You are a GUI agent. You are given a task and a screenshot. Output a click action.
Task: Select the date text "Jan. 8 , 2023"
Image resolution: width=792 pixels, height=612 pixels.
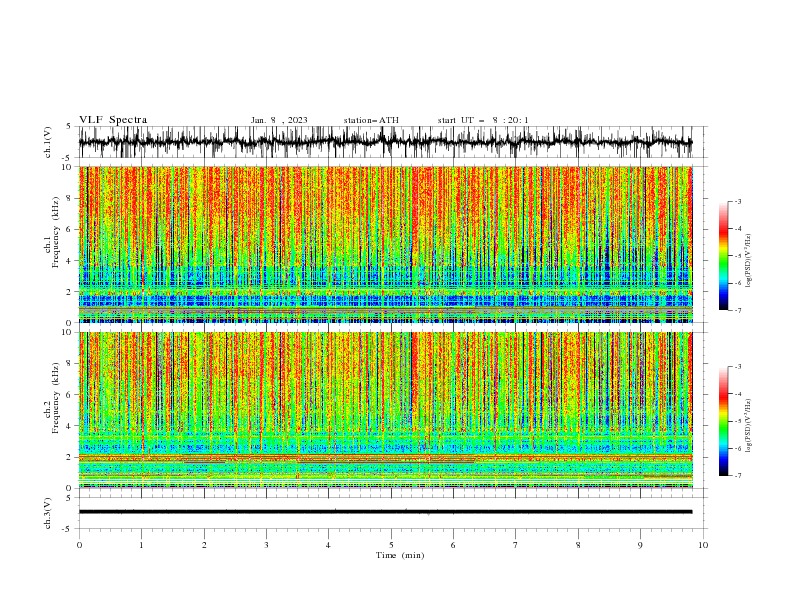(x=279, y=120)
